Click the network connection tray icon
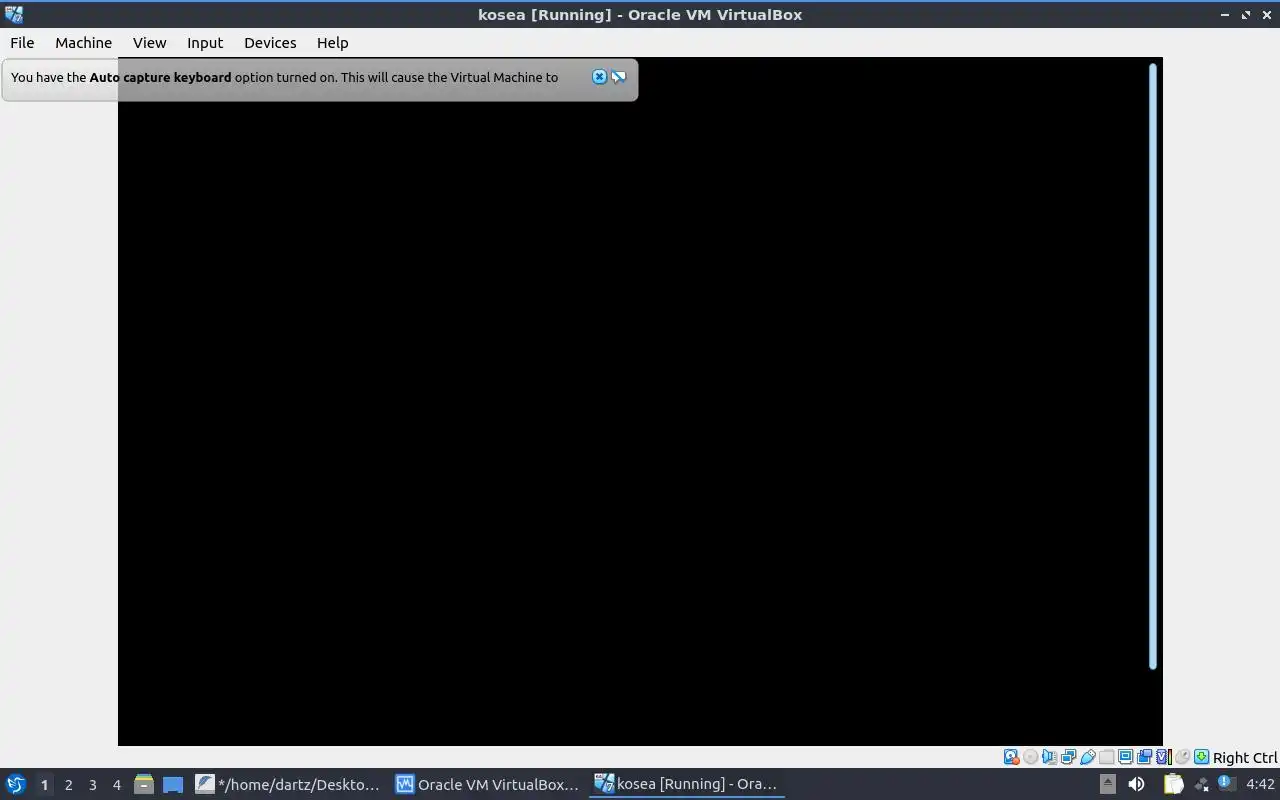Viewport: 1280px width, 800px height. [x=1201, y=784]
